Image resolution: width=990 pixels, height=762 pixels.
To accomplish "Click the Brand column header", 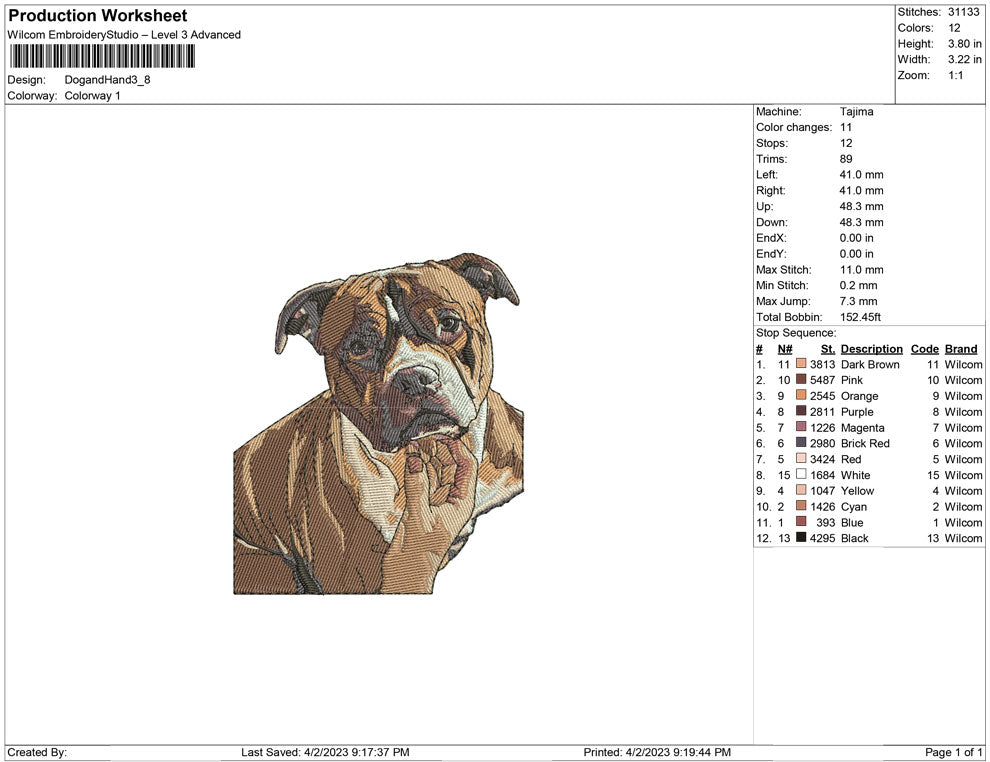I will click(961, 349).
